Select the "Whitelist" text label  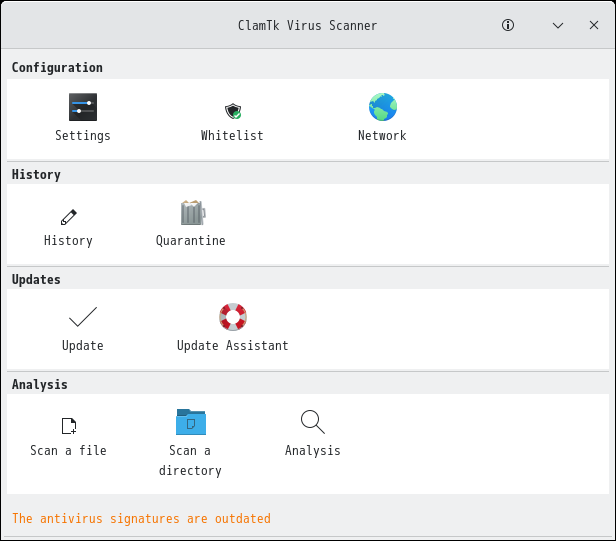point(232,136)
